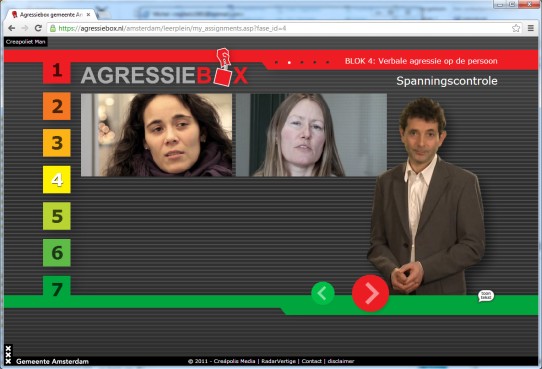Jump to block 7 dark green tile
The image size is (542, 369).
click(57, 286)
